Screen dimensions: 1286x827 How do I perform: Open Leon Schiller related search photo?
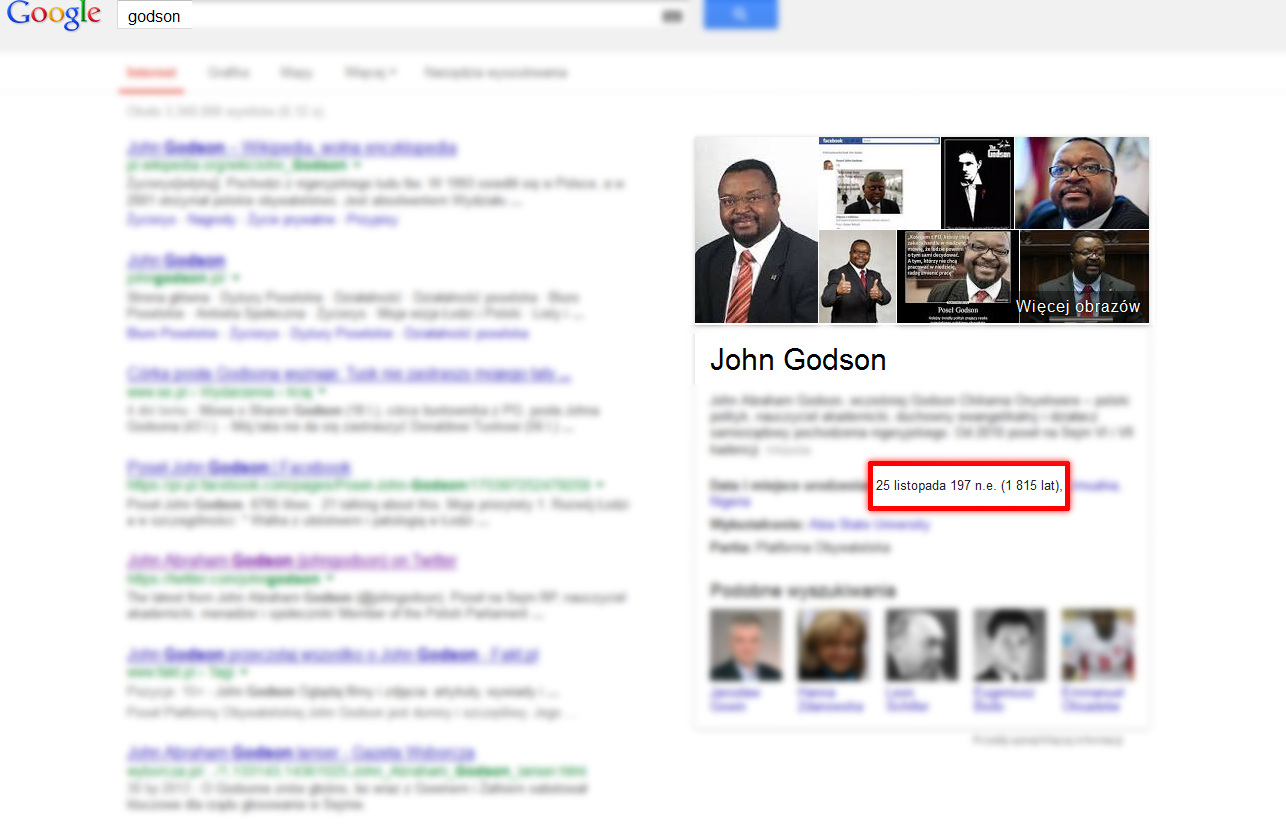click(x=921, y=645)
